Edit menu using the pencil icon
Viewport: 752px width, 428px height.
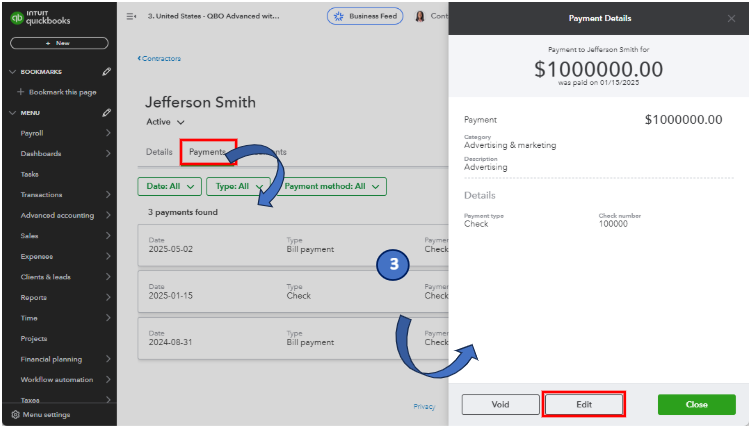coord(106,113)
